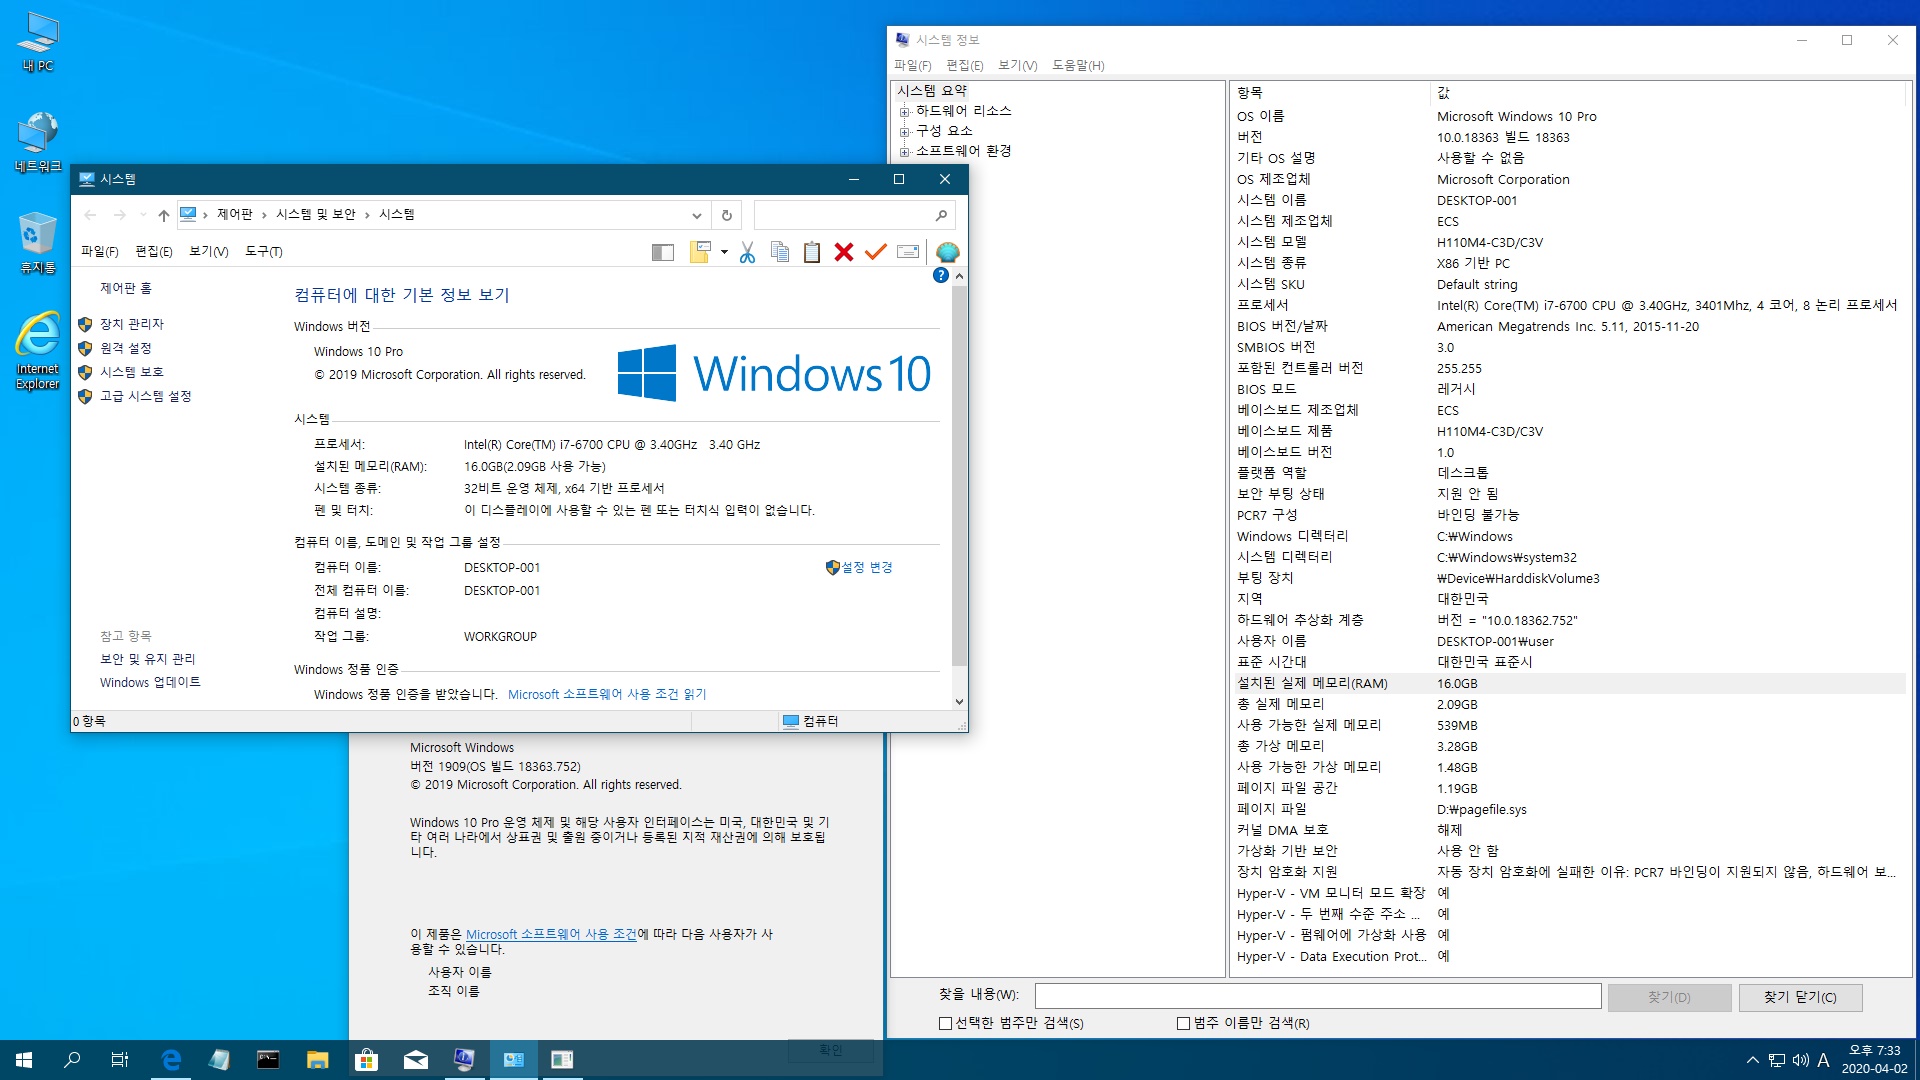Image resolution: width=1920 pixels, height=1080 pixels.
Task: Open the recent locations dropdown beside forward arrow
Action: tap(143, 215)
